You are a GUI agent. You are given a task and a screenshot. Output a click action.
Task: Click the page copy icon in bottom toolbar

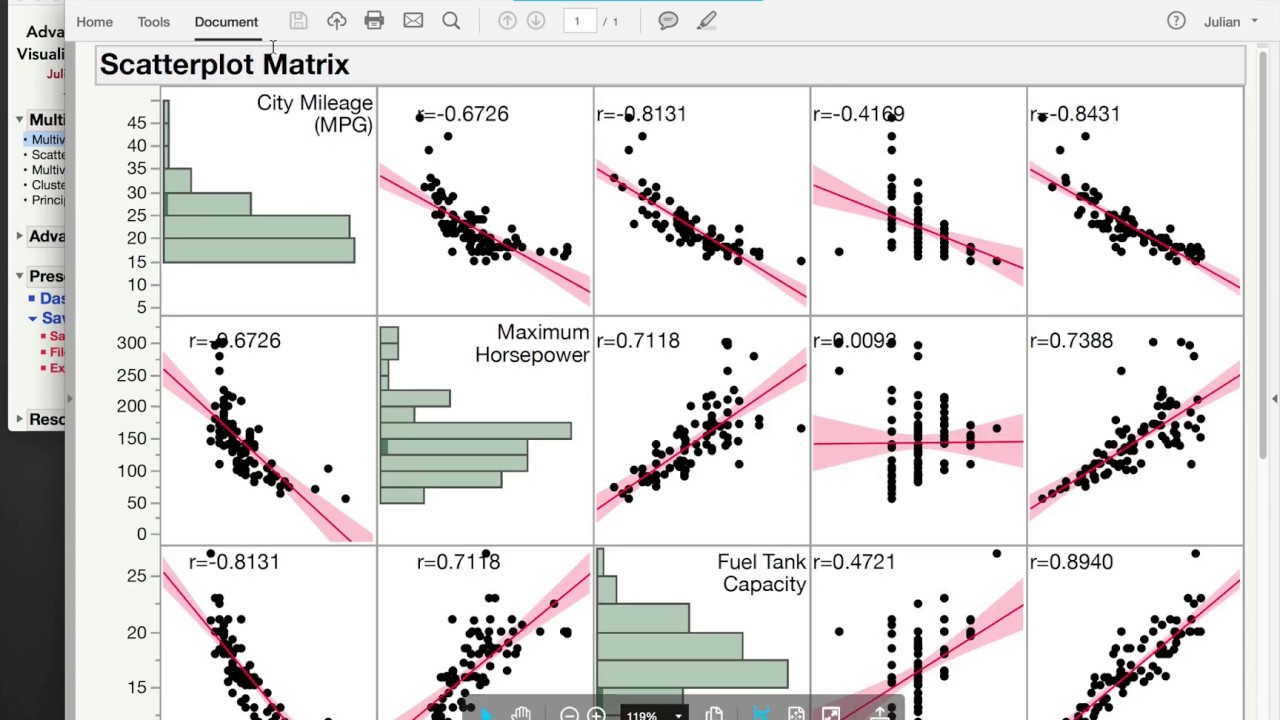(714, 714)
